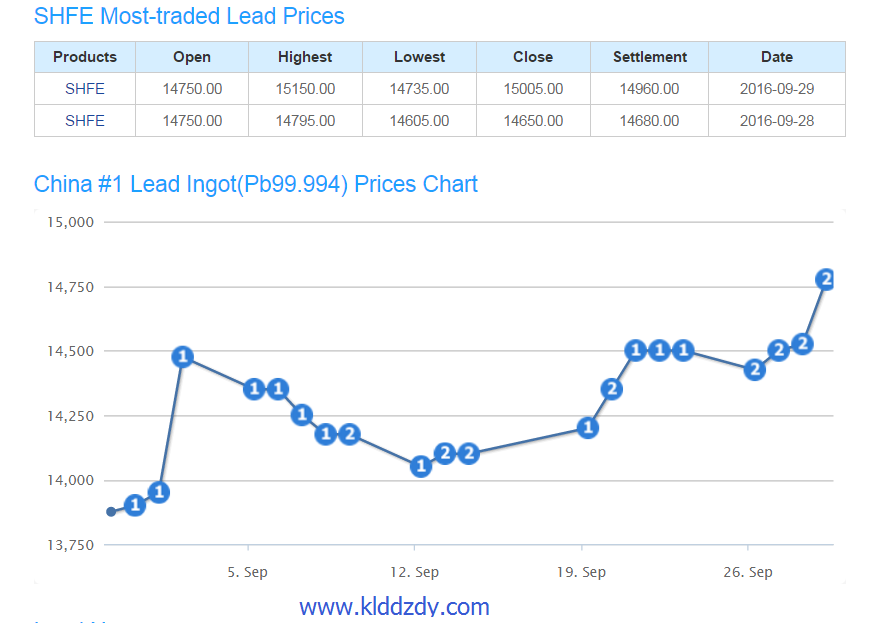
Task: Click the early-September spike marker just below 14,500
Action: [x=182, y=357]
